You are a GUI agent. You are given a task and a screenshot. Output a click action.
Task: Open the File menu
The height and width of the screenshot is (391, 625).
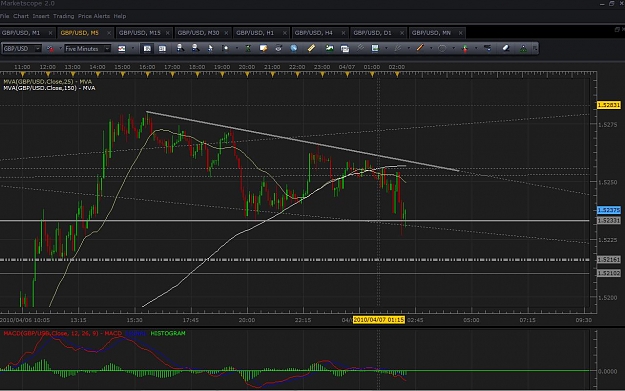[x=4, y=16]
